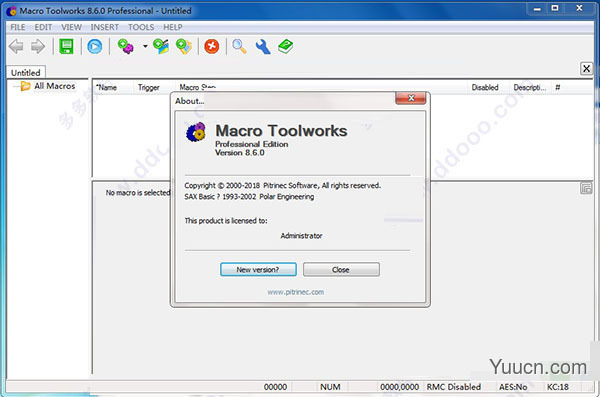Run macro with the blue play icon
This screenshot has height=397, width=600.
point(95,47)
